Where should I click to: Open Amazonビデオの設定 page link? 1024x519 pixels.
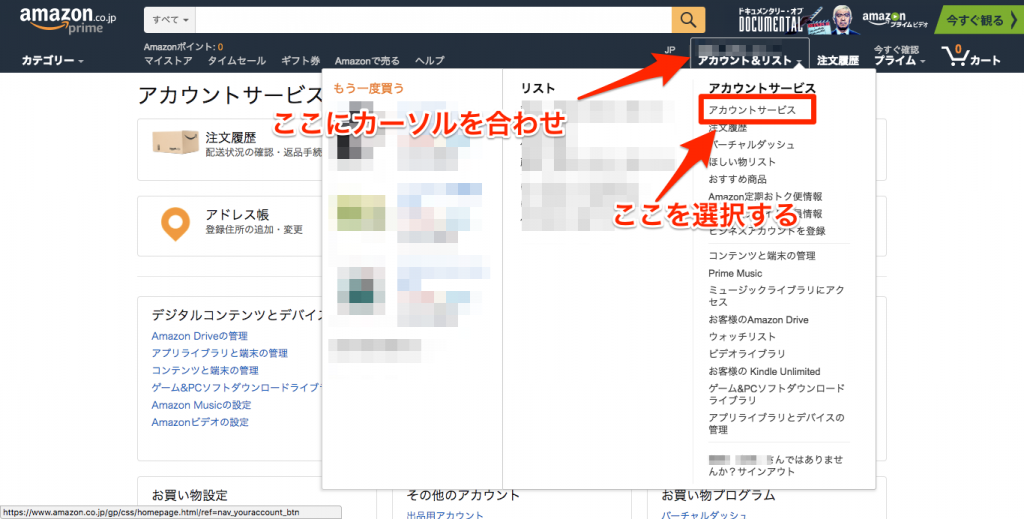pyautogui.click(x=200, y=422)
